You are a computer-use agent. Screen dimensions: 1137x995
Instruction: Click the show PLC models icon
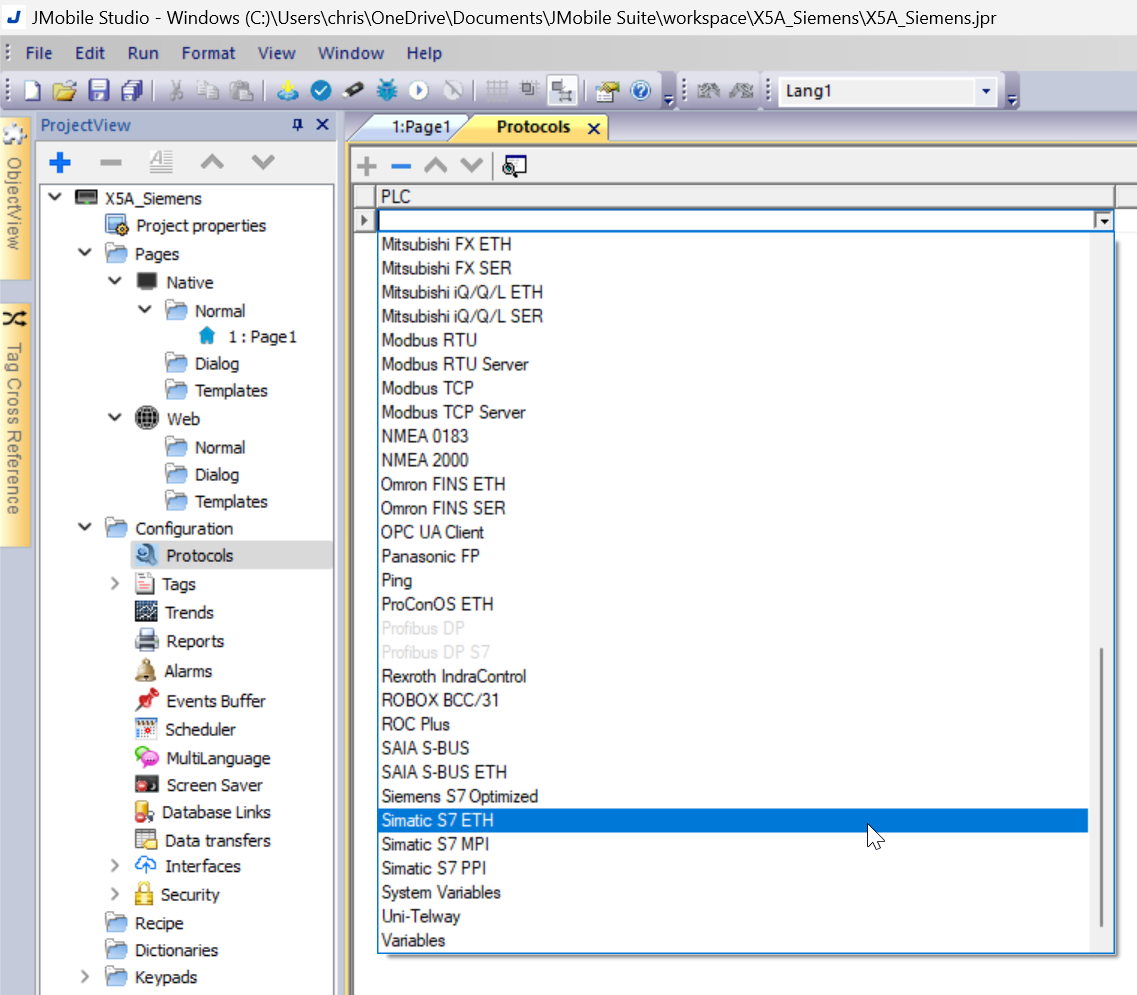(x=514, y=166)
